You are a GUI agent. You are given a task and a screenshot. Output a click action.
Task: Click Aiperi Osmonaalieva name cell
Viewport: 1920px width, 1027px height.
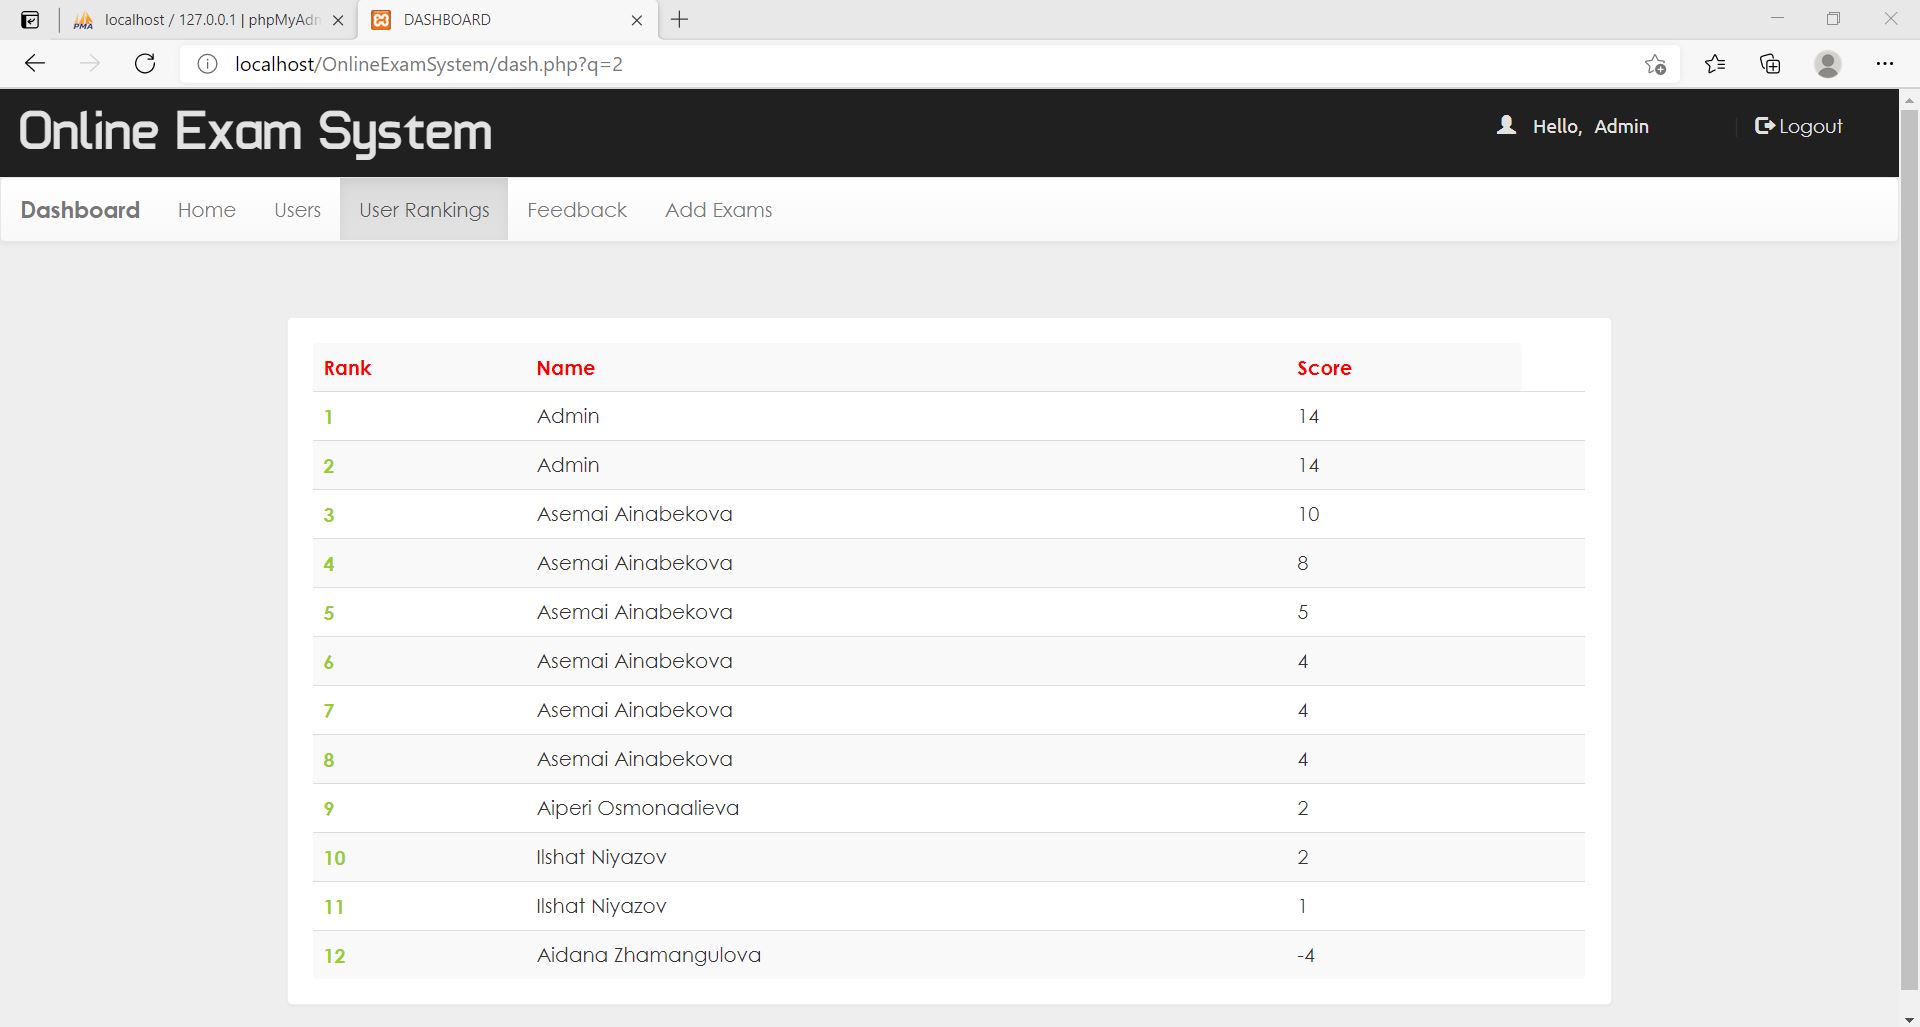click(x=638, y=808)
